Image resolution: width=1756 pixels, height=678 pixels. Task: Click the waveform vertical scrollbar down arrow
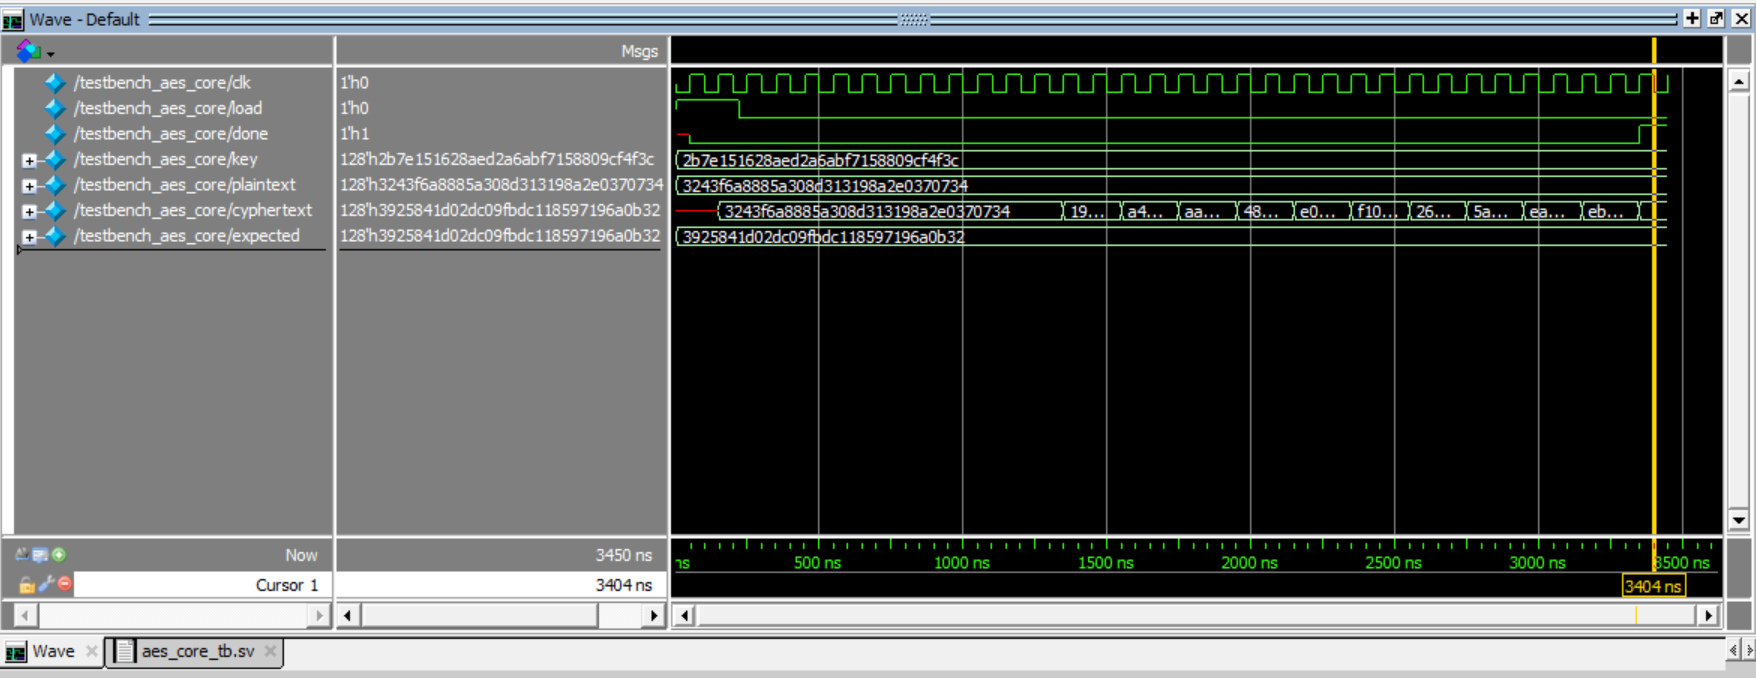(x=1738, y=520)
